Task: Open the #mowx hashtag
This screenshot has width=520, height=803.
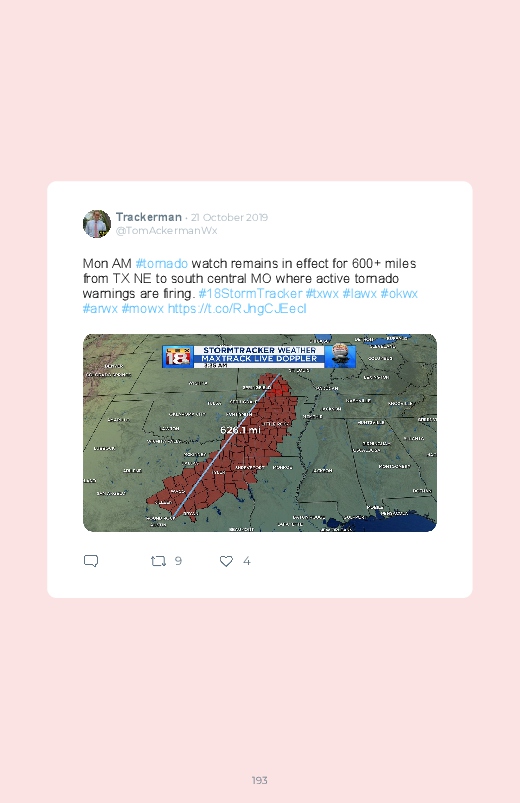Action: [142, 309]
